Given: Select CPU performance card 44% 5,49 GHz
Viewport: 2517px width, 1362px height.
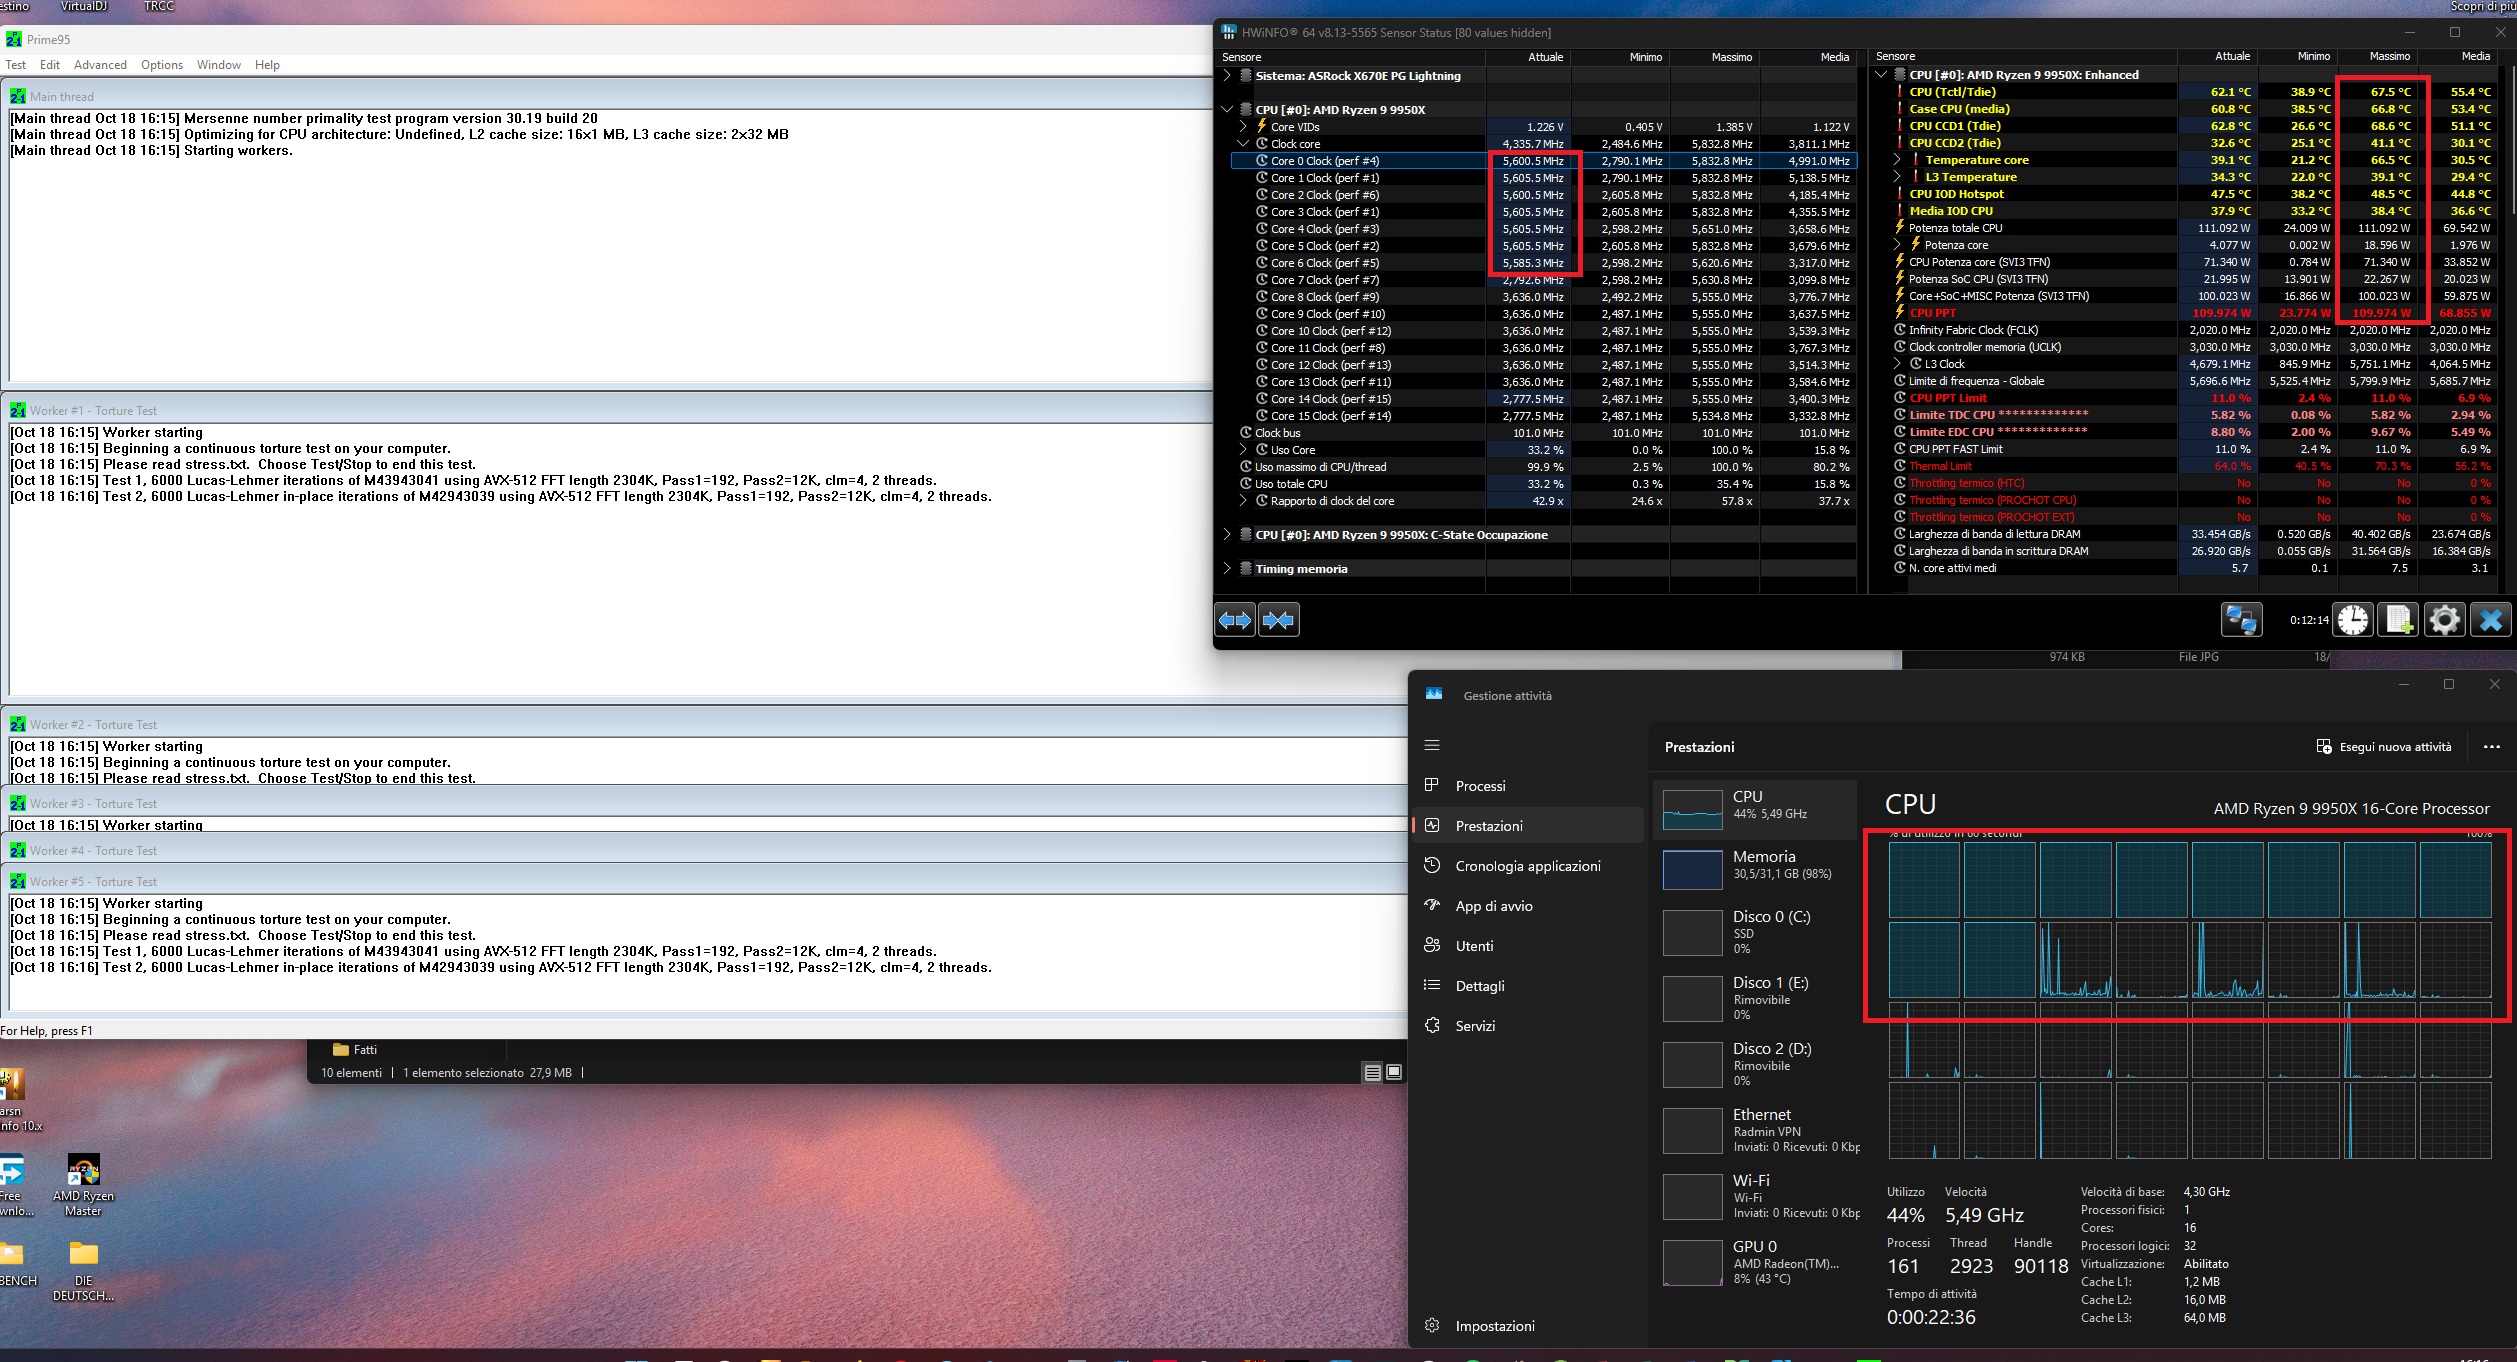Looking at the screenshot, I should [x=1755, y=809].
